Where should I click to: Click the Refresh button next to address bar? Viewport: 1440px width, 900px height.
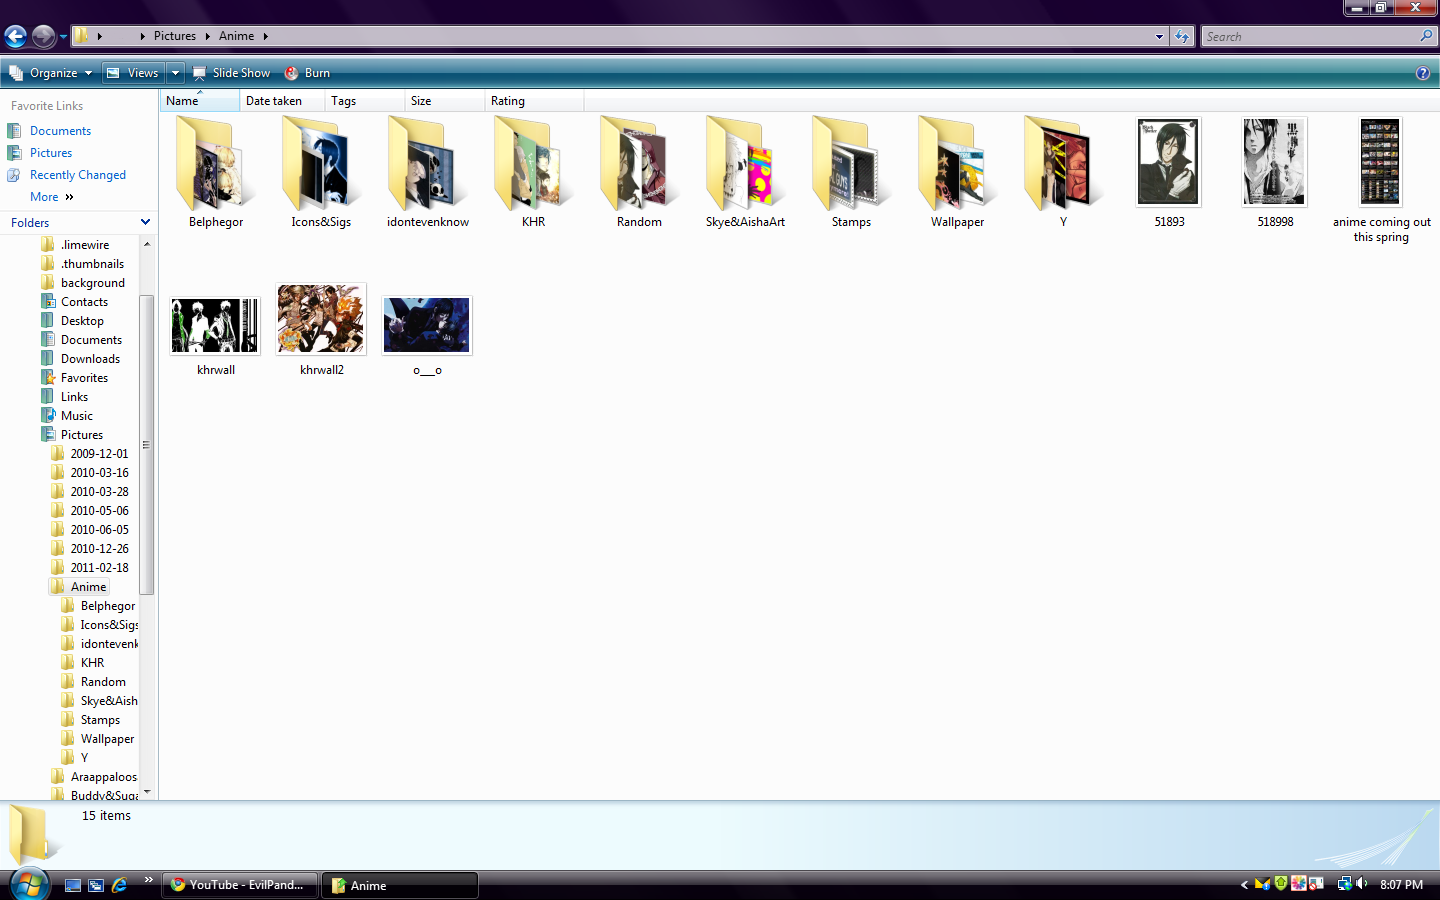coord(1182,37)
